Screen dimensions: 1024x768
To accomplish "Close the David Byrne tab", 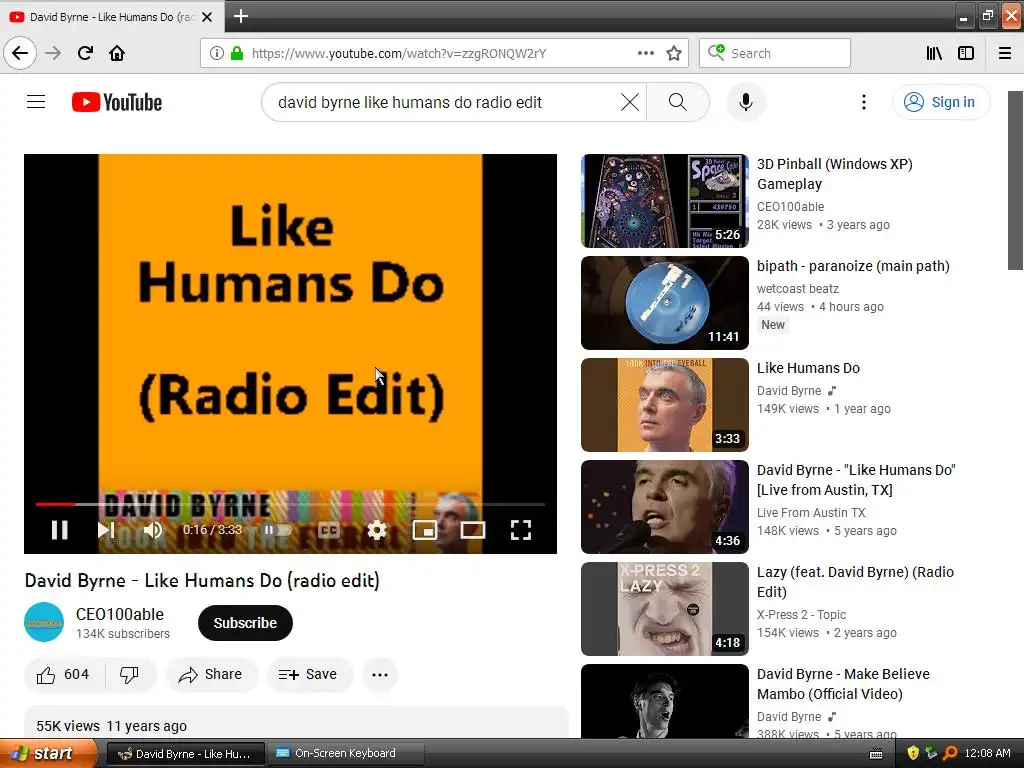I will [x=207, y=17].
